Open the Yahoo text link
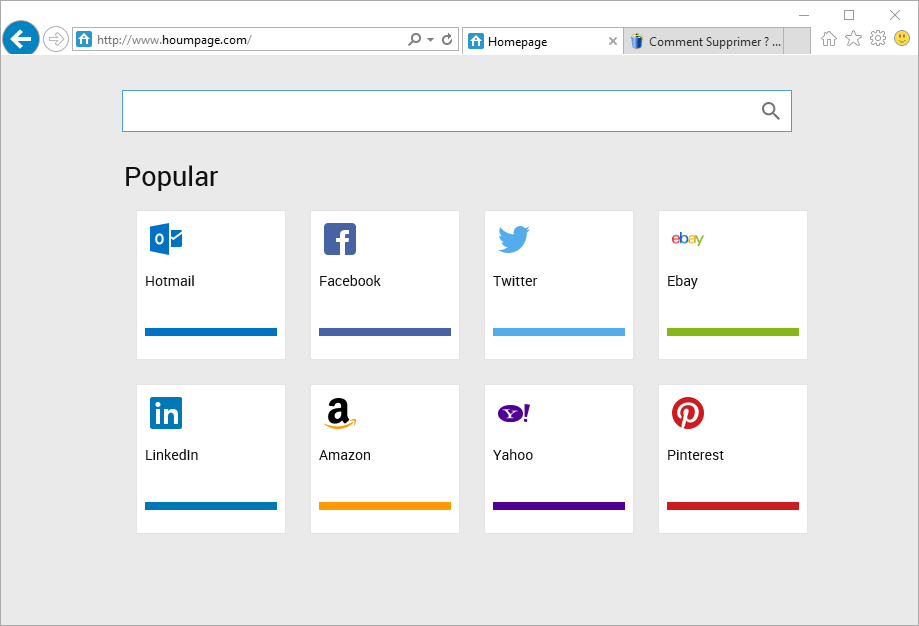 (513, 455)
